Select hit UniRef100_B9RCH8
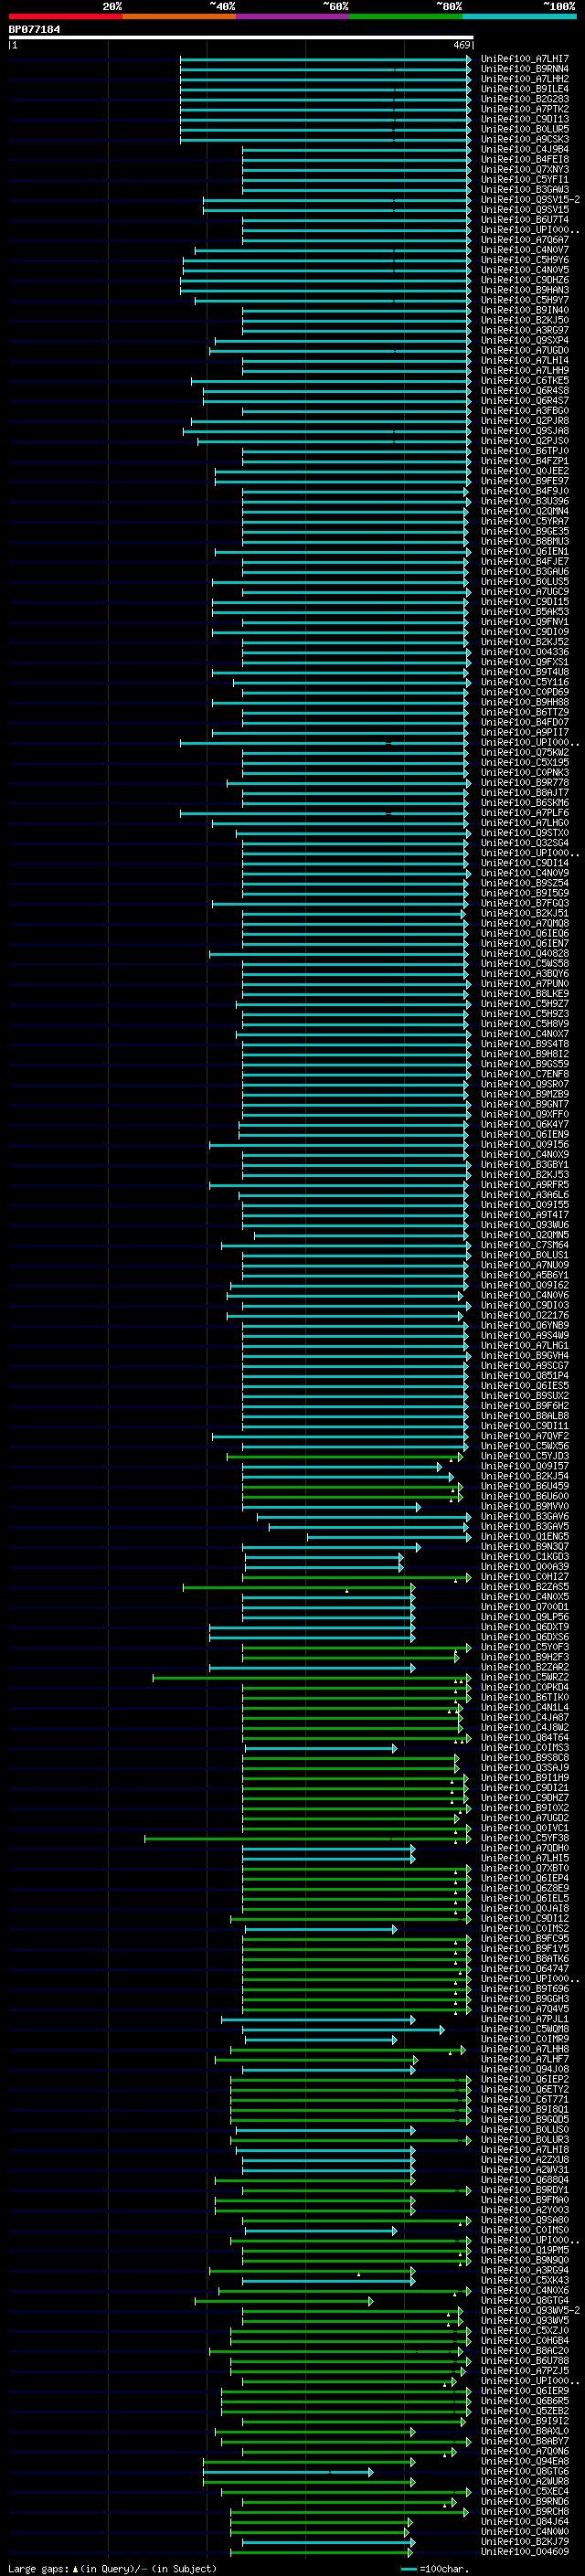Image resolution: width=585 pixels, height=2576 pixels. point(524,2512)
